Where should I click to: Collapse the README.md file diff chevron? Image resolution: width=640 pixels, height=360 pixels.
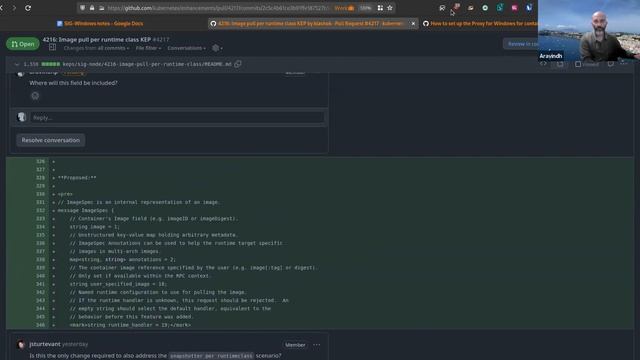pyautogui.click(x=17, y=64)
